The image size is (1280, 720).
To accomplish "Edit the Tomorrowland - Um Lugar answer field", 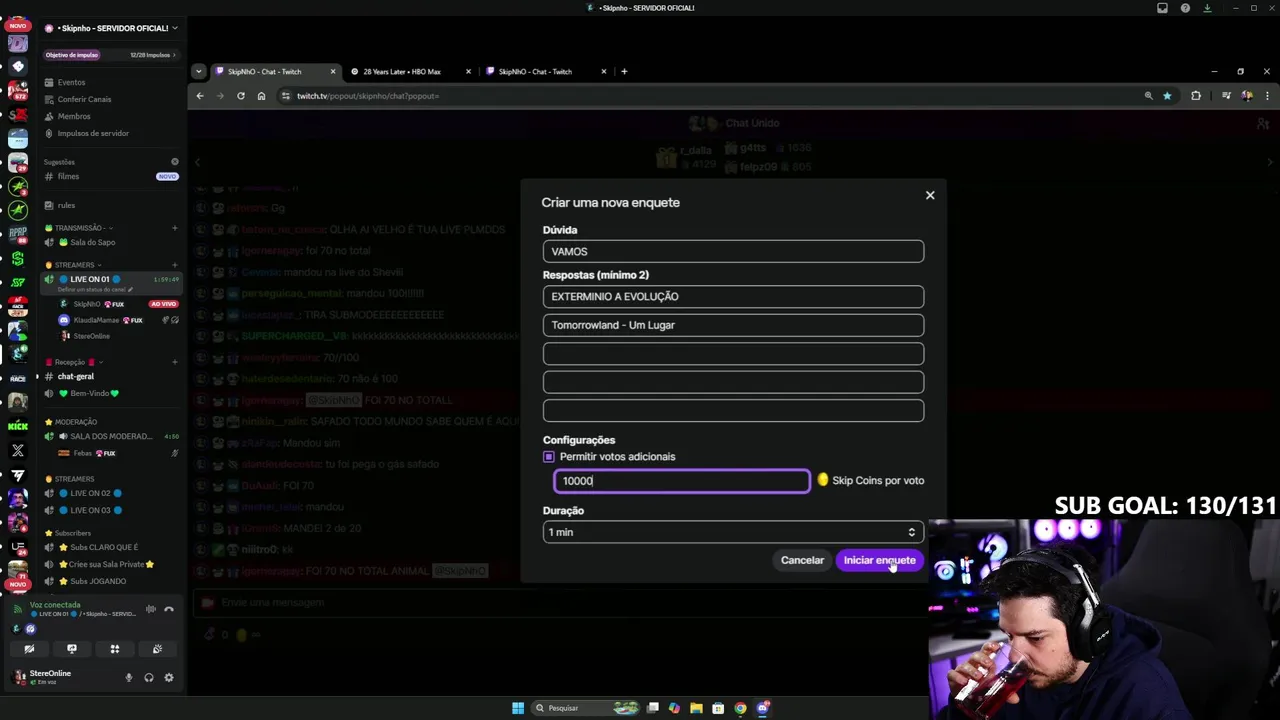I will point(733,325).
